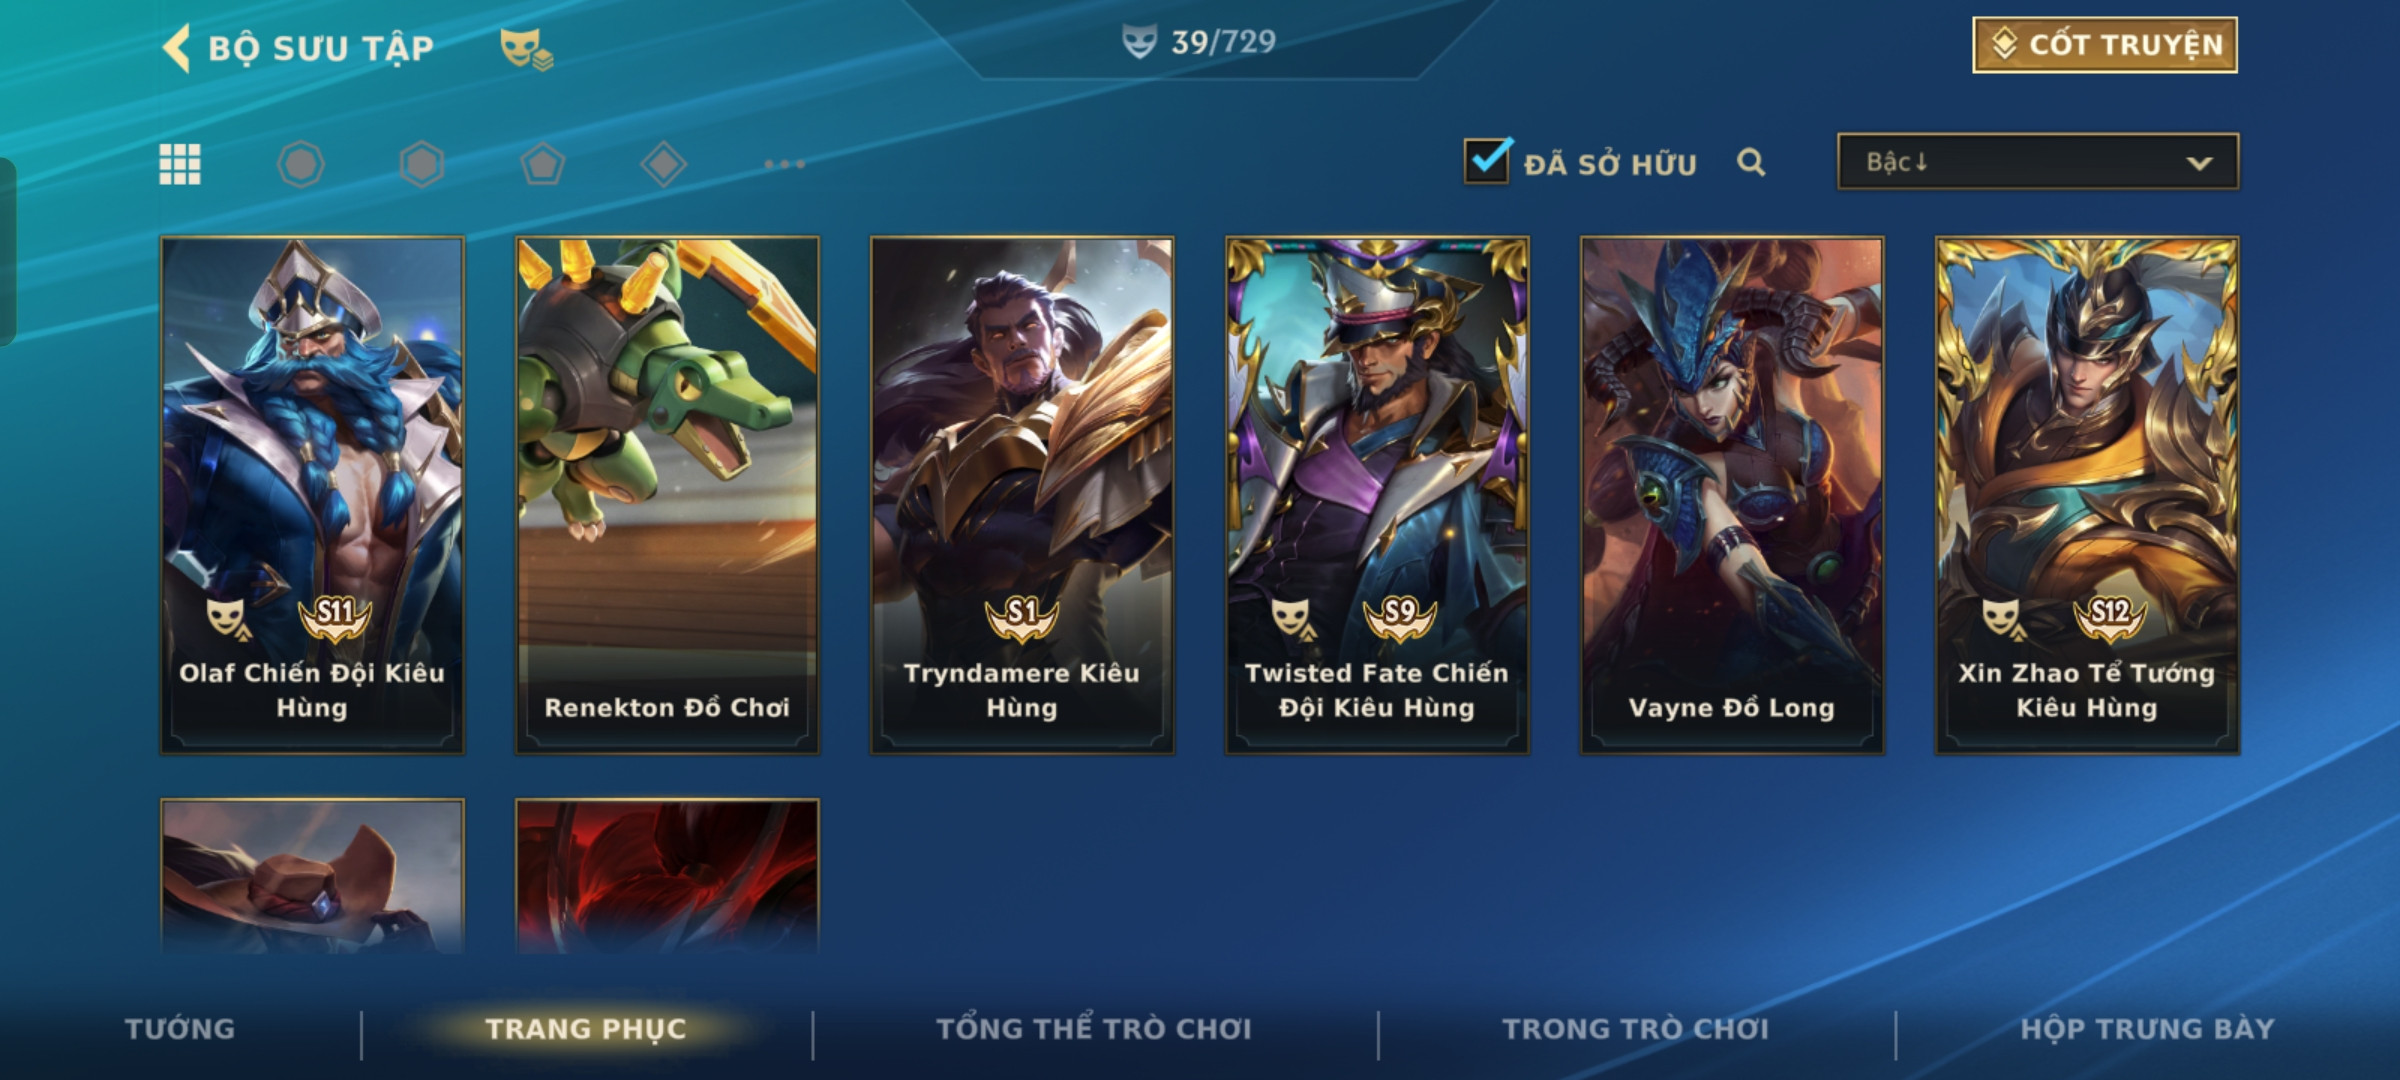Select the Vayne Đồ Long skin card
The height and width of the screenshot is (1080, 2400).
1732,495
